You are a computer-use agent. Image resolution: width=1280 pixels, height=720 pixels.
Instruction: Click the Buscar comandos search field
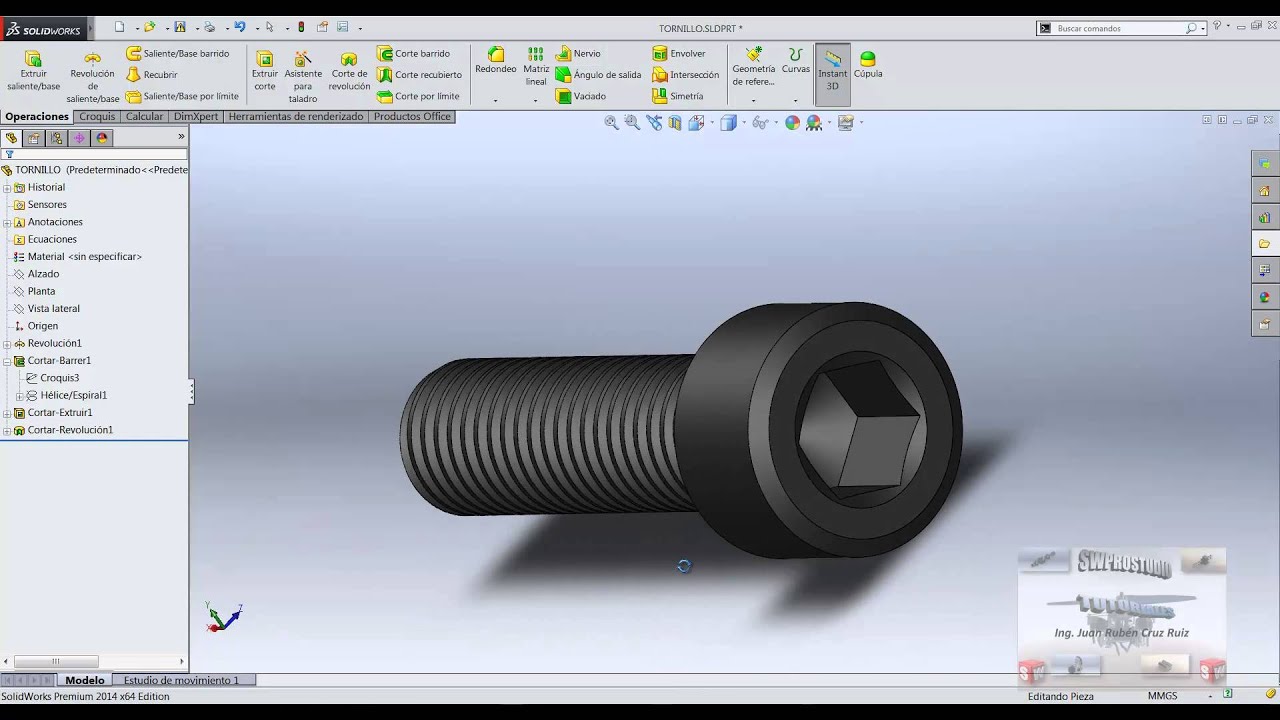(1120, 28)
